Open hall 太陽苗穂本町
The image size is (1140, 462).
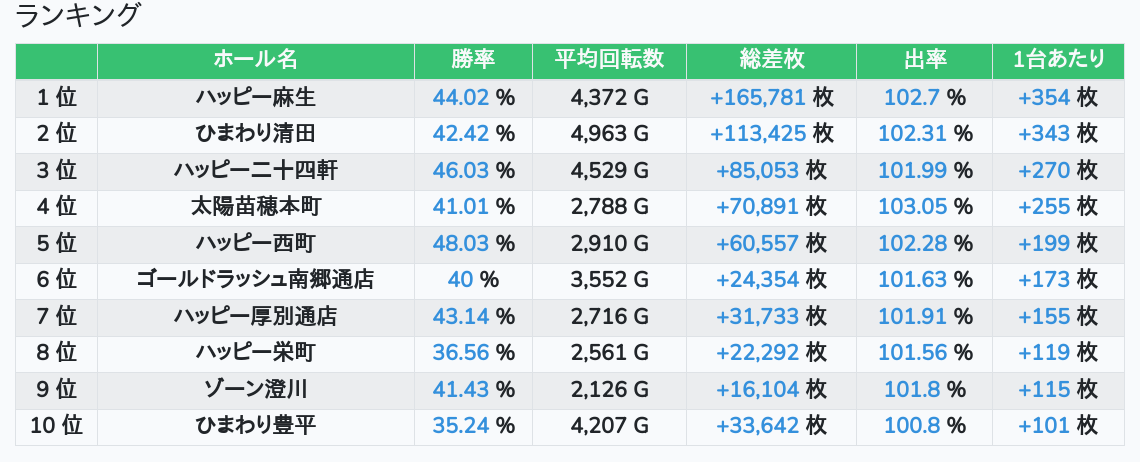point(255,206)
